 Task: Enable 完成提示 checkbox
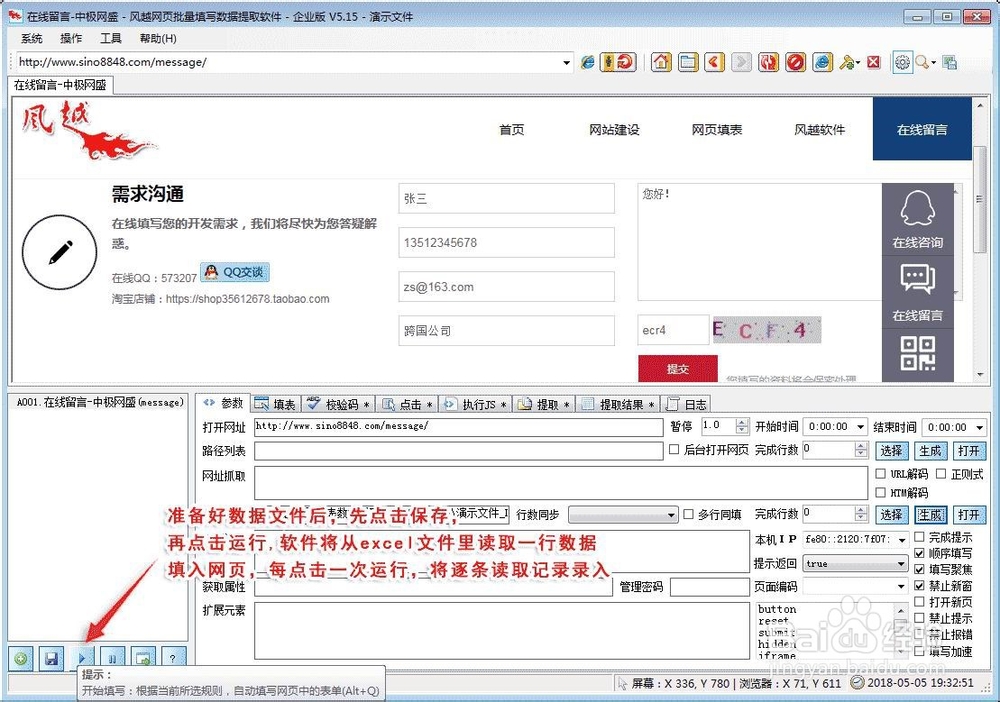[919, 537]
